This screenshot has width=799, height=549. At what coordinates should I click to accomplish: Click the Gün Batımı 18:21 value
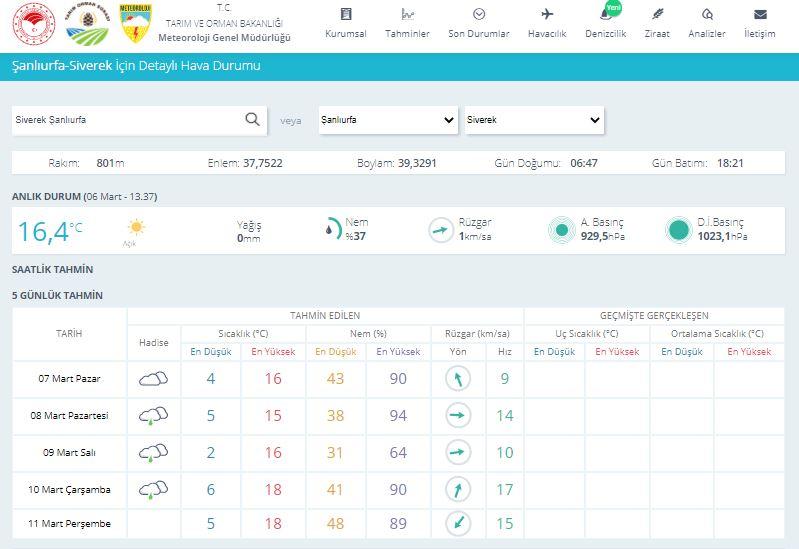click(x=730, y=164)
